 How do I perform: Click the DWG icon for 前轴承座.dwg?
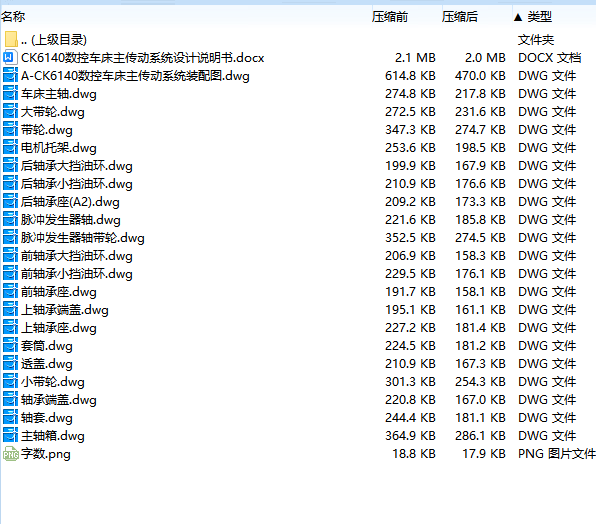[10, 292]
